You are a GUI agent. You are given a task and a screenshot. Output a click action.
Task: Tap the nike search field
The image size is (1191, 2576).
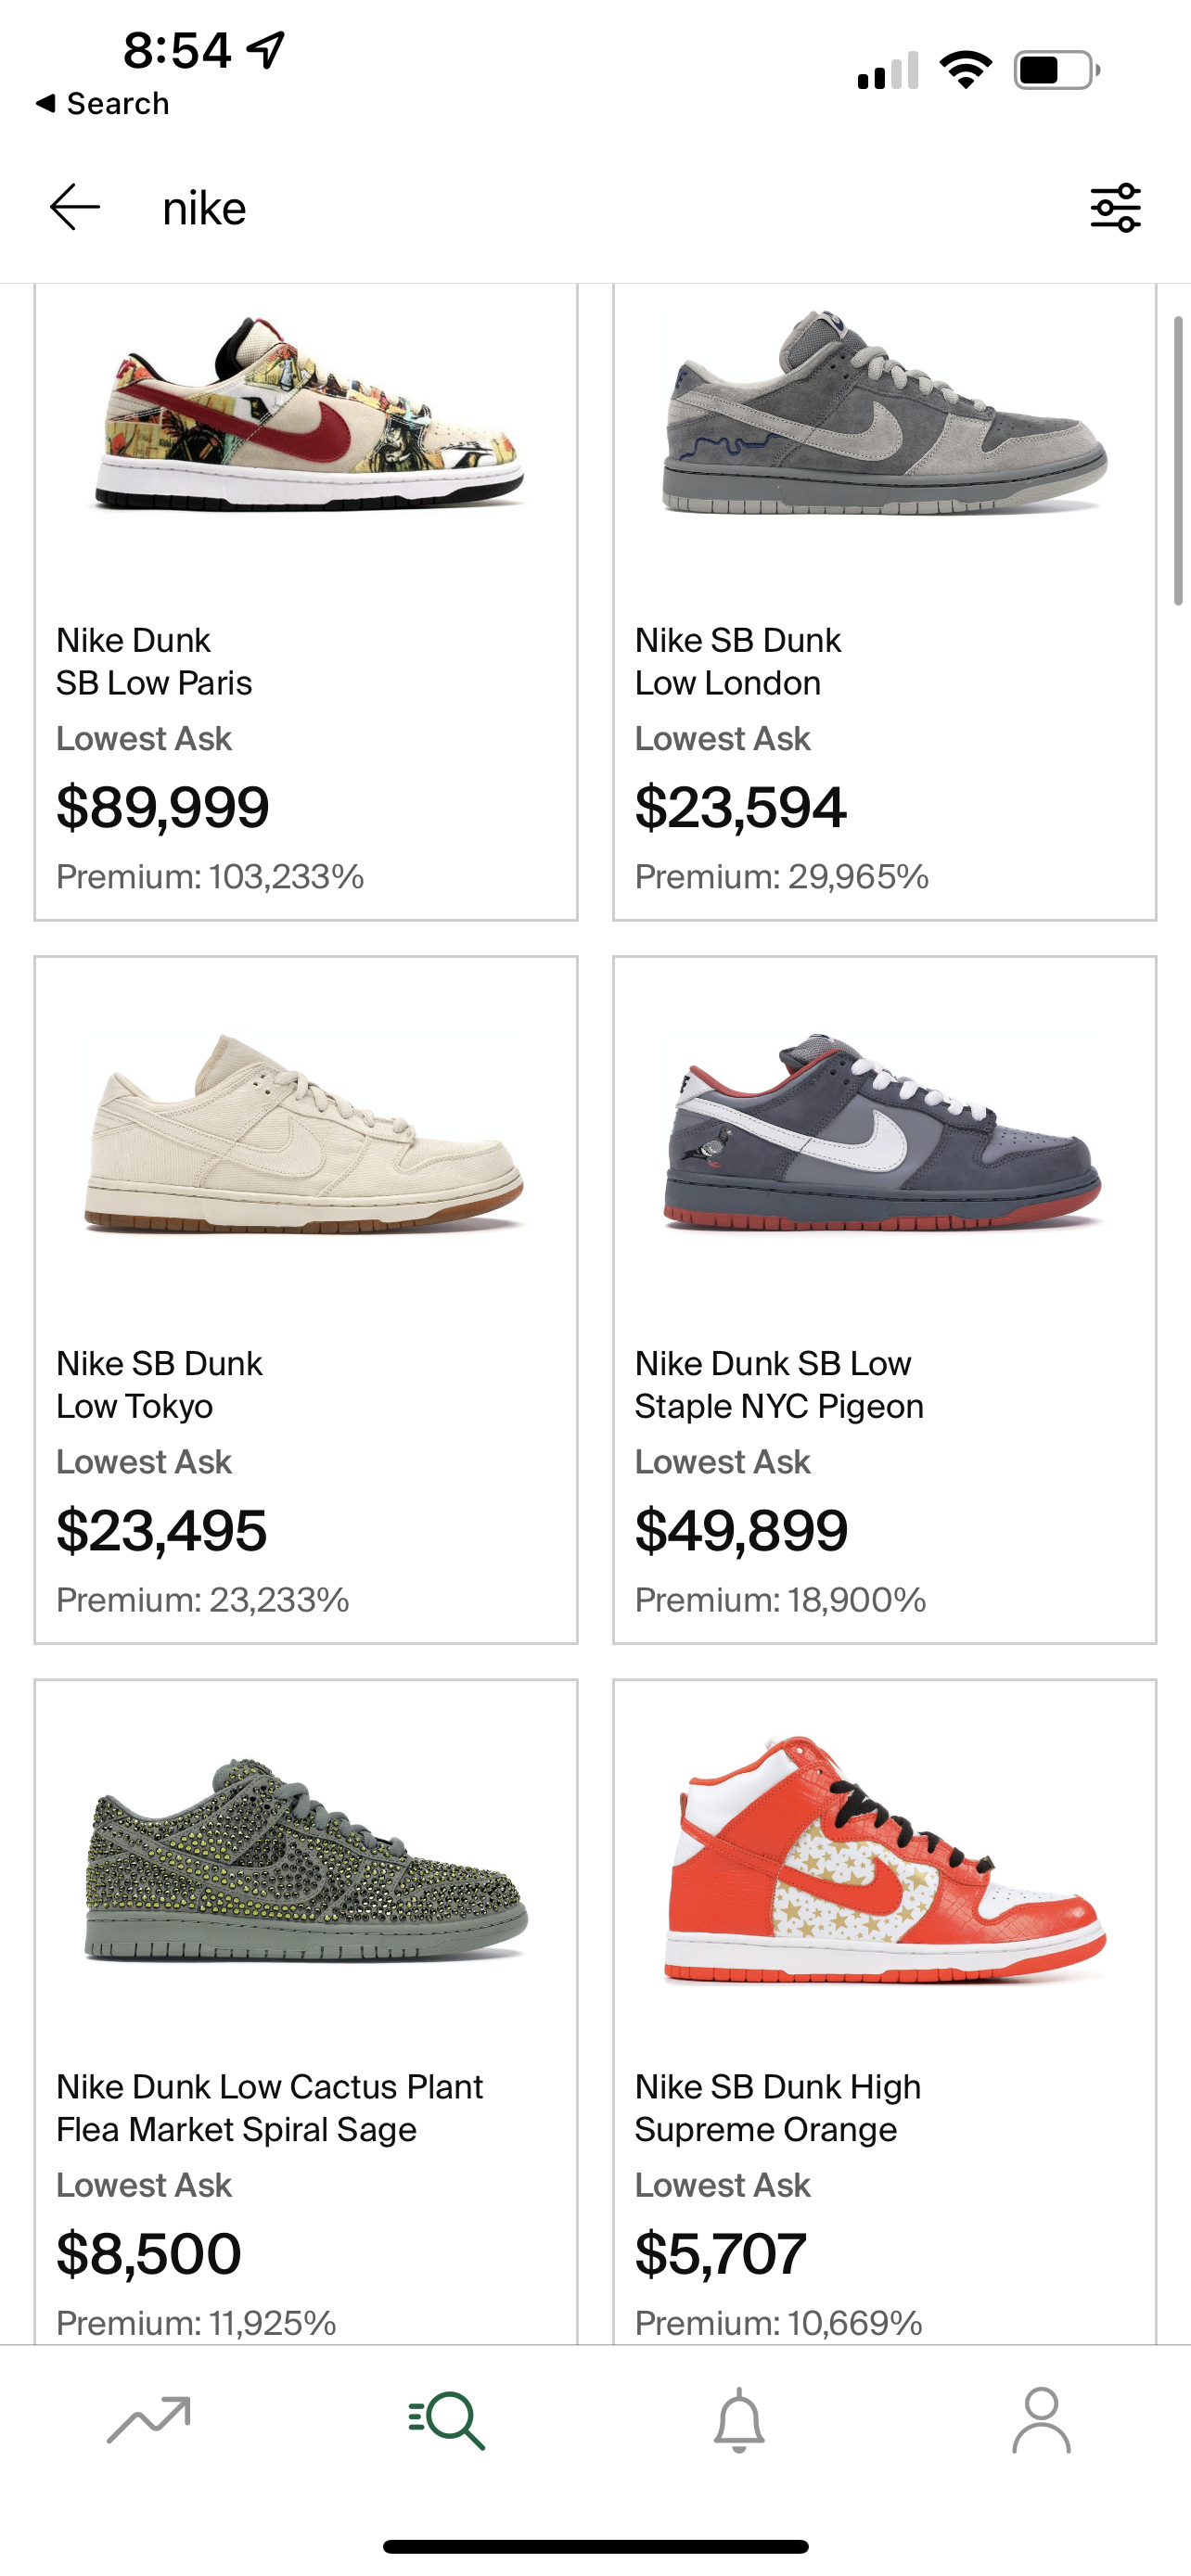click(x=600, y=208)
